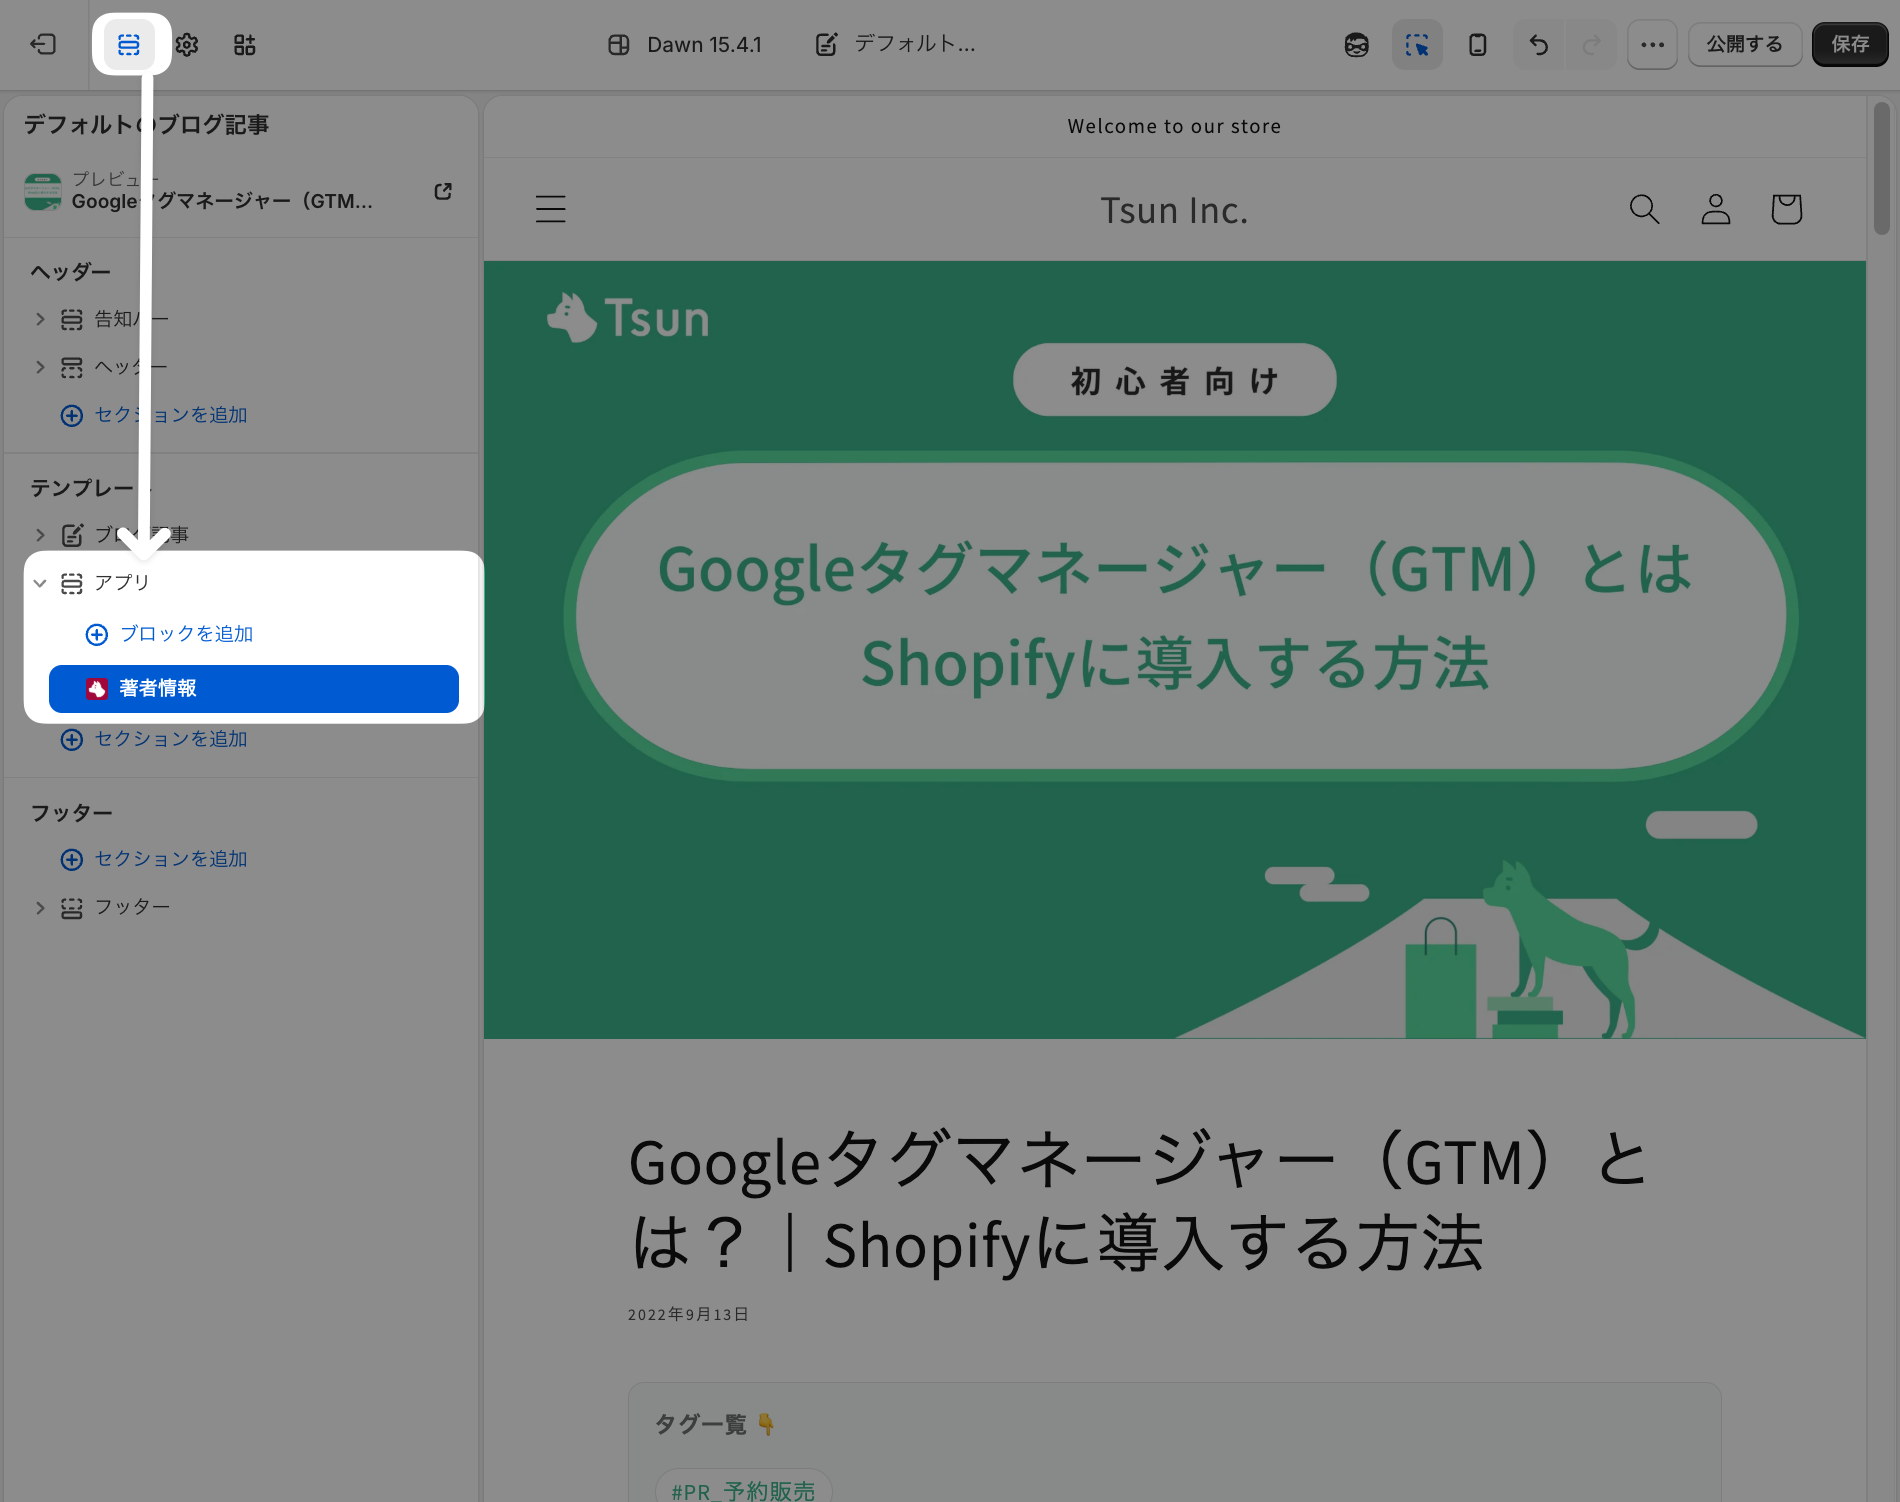Switch to mobile preview
The image size is (1900, 1502).
pyautogui.click(x=1477, y=44)
